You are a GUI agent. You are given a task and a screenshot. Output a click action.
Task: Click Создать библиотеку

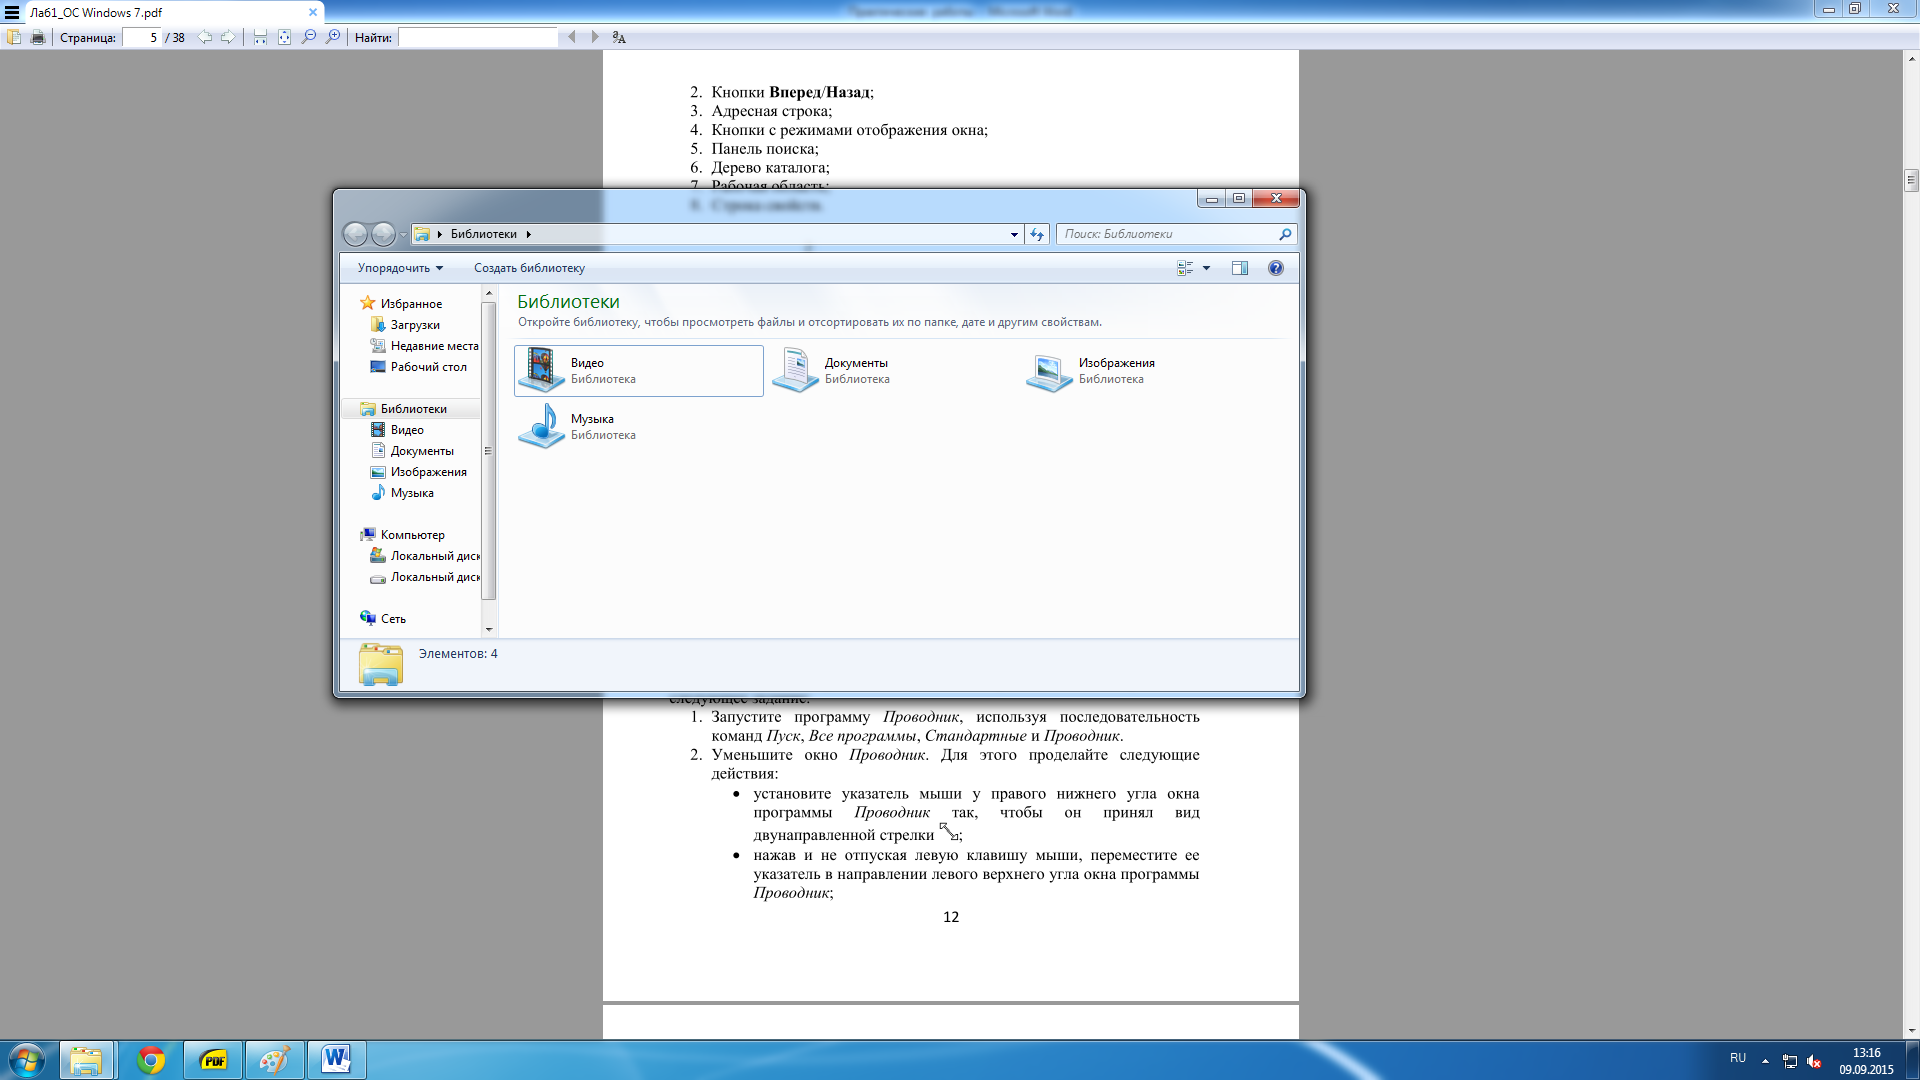pos(529,268)
